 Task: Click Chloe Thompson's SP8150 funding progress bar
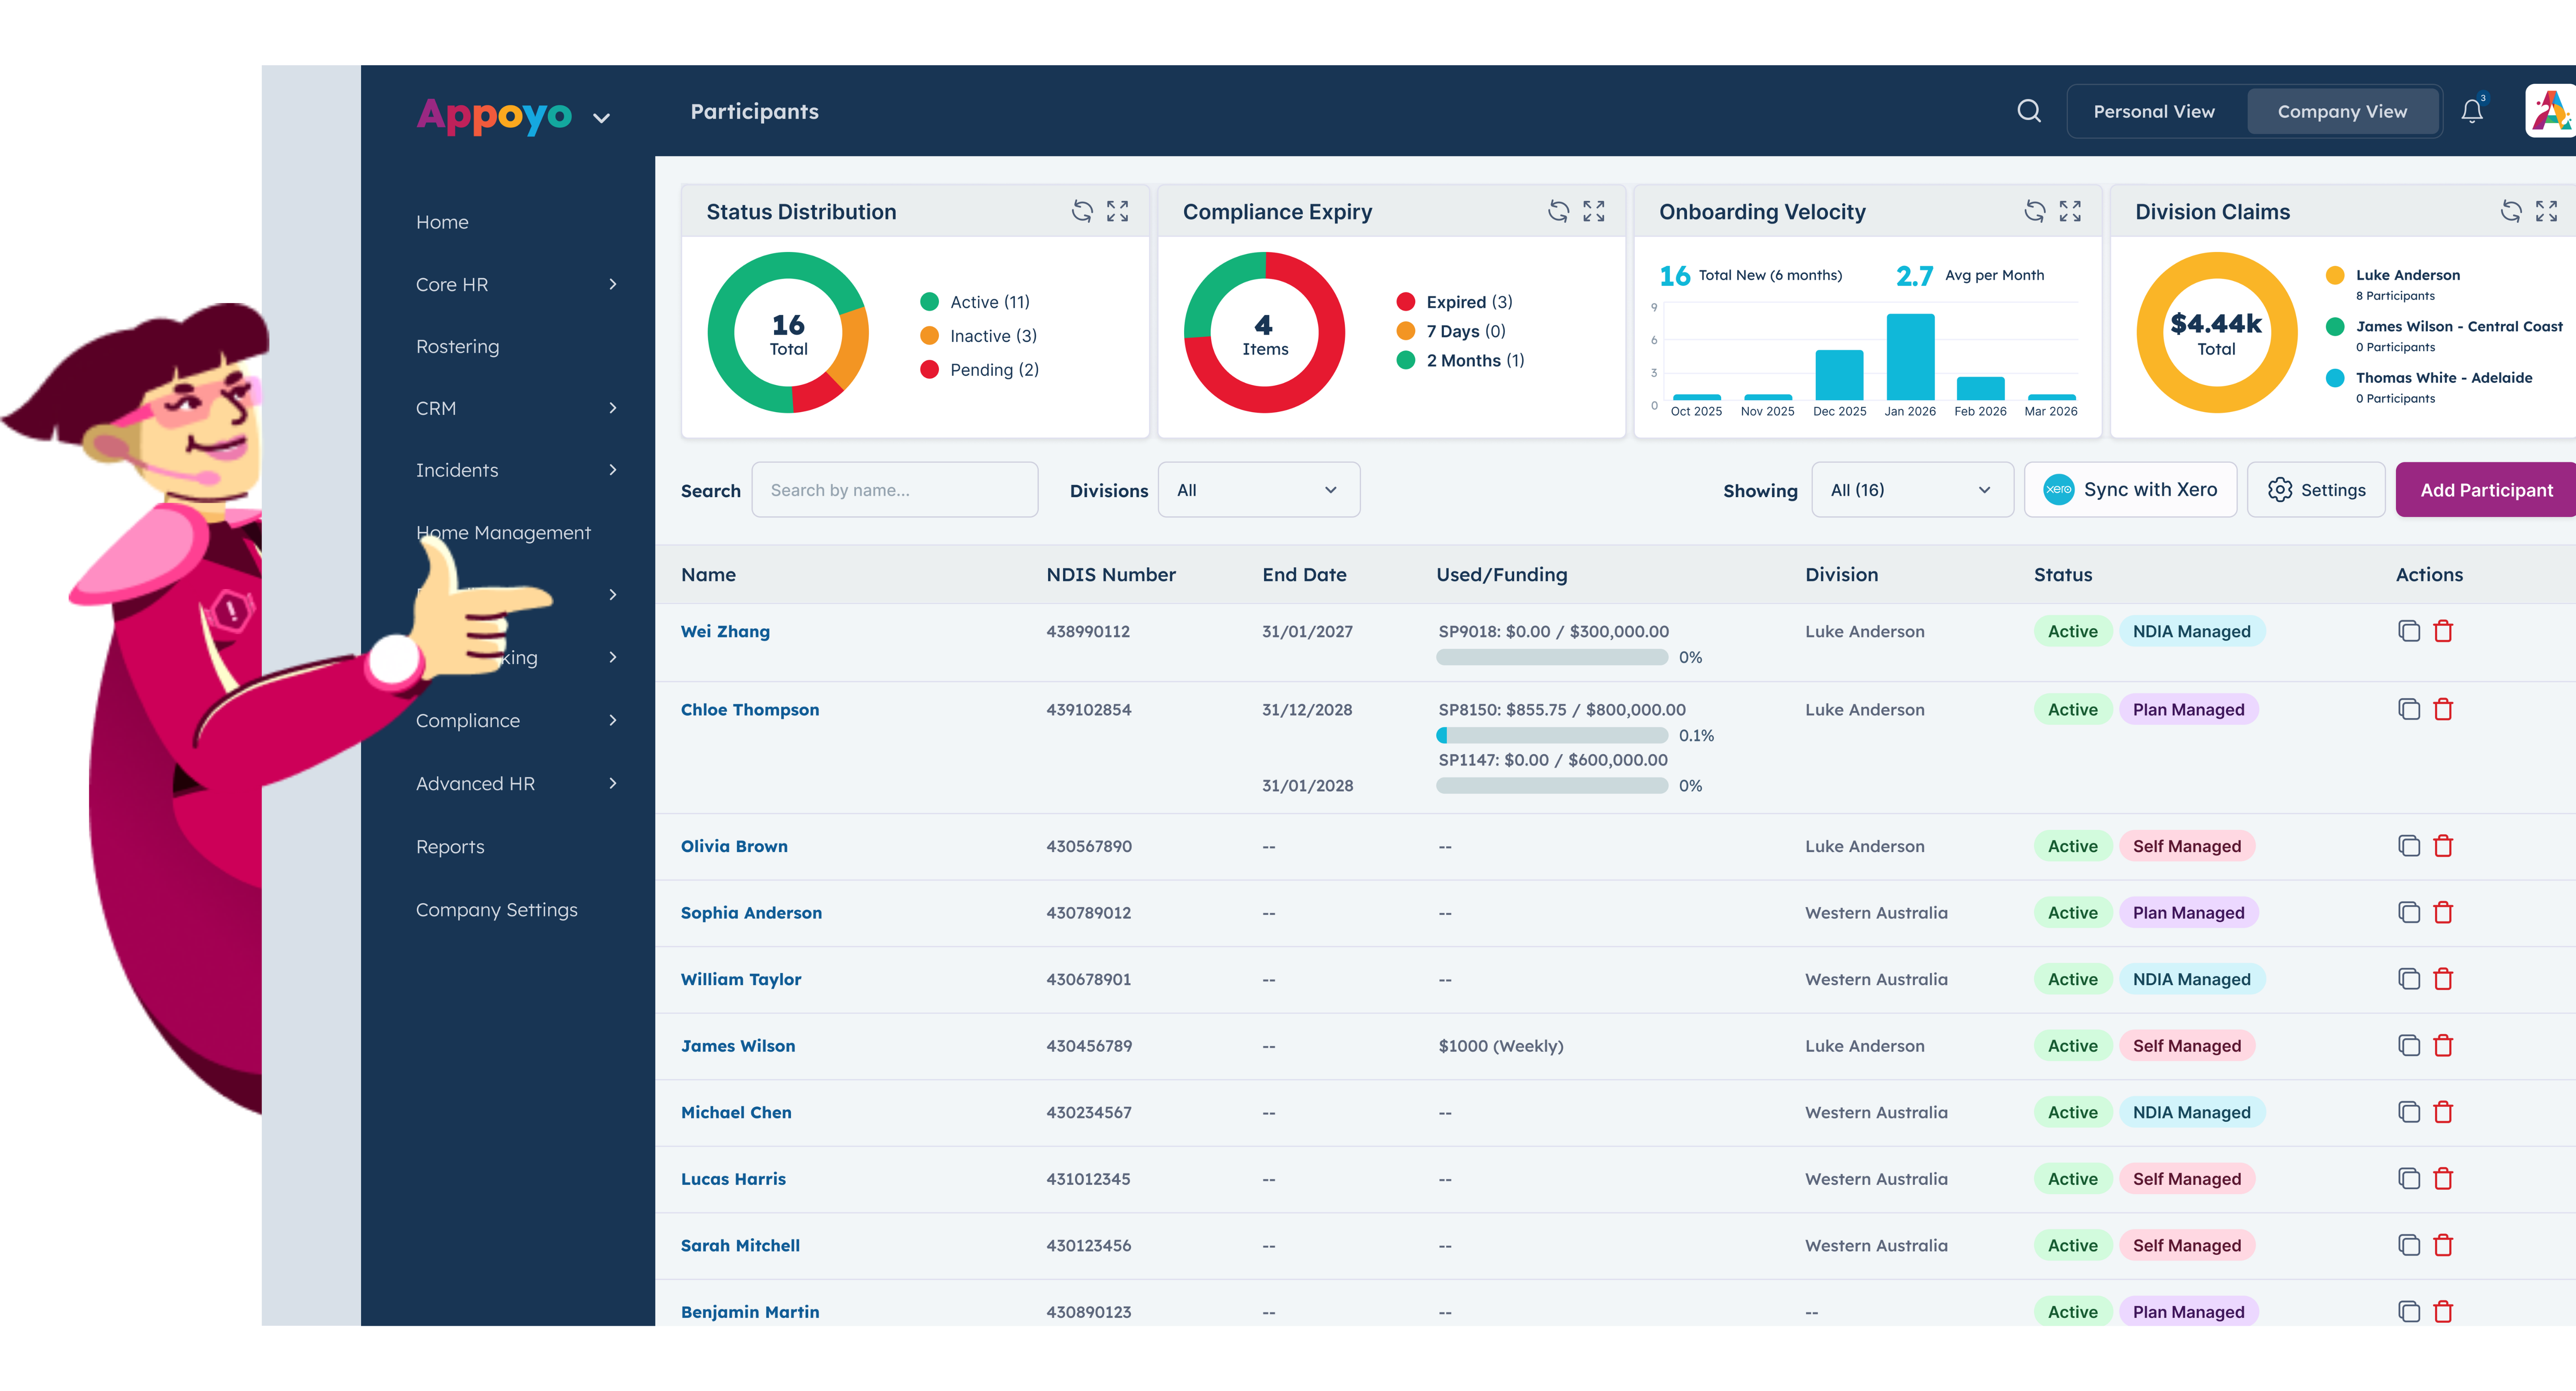[1552, 735]
